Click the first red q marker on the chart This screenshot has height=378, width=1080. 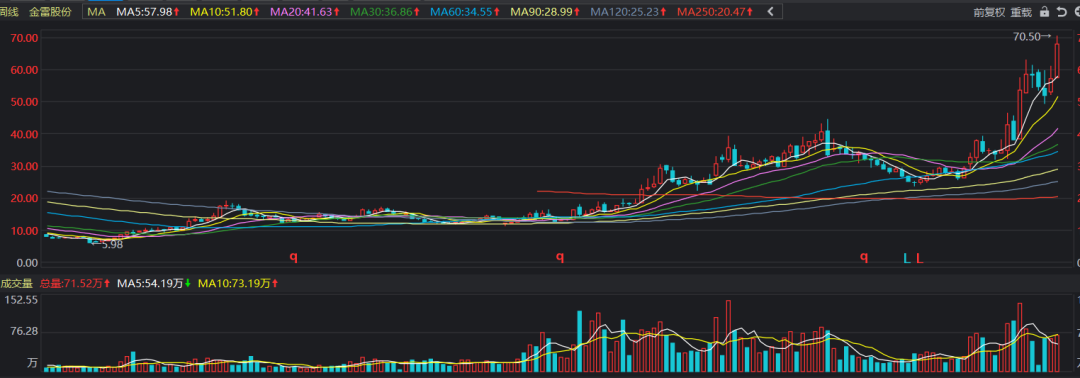(x=293, y=258)
